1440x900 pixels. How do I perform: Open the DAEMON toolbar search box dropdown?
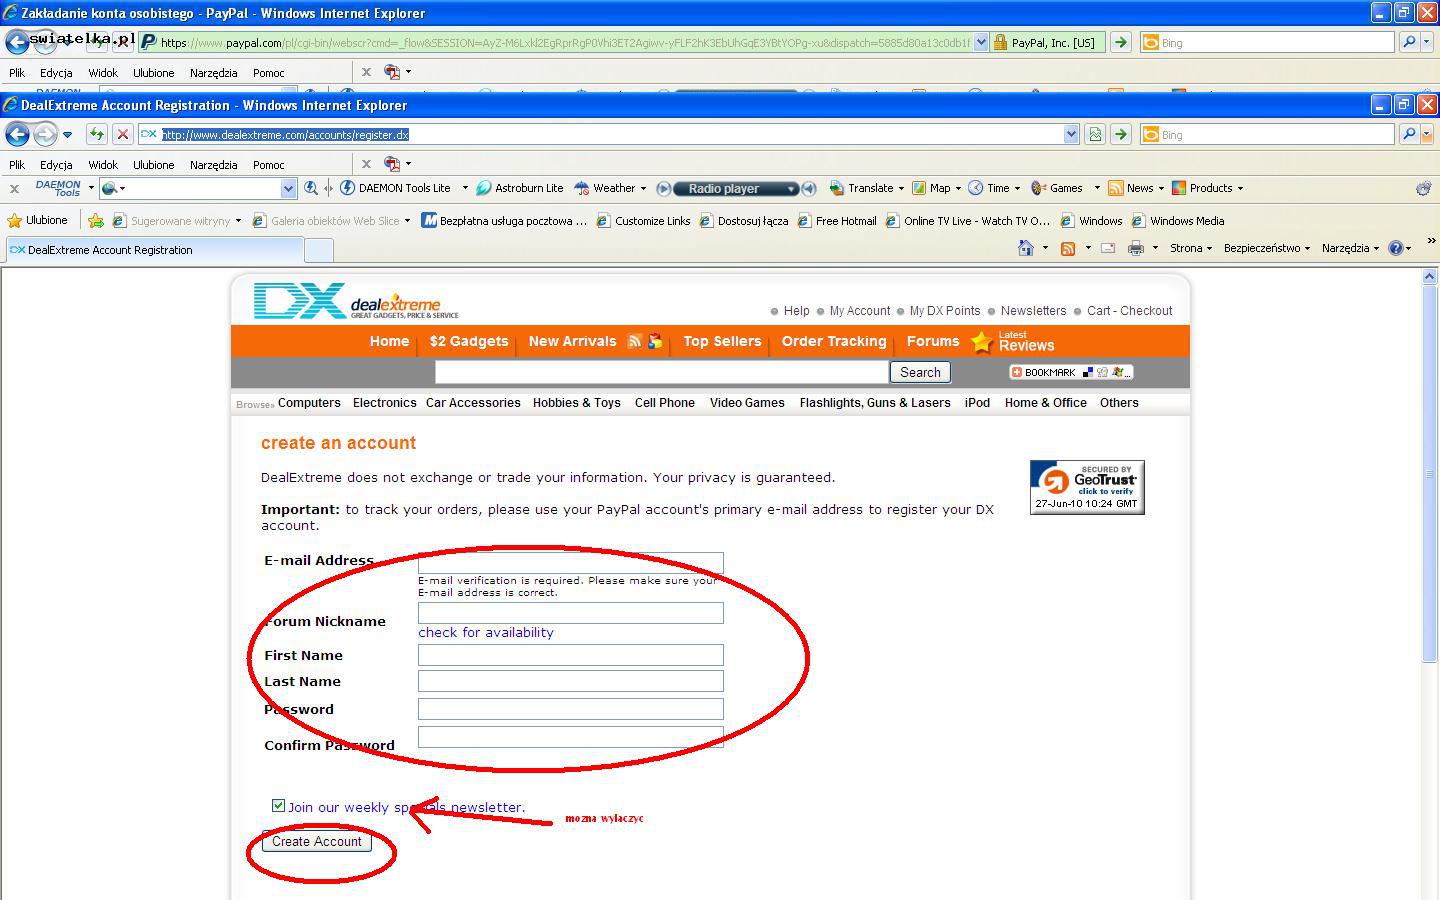tap(288, 188)
